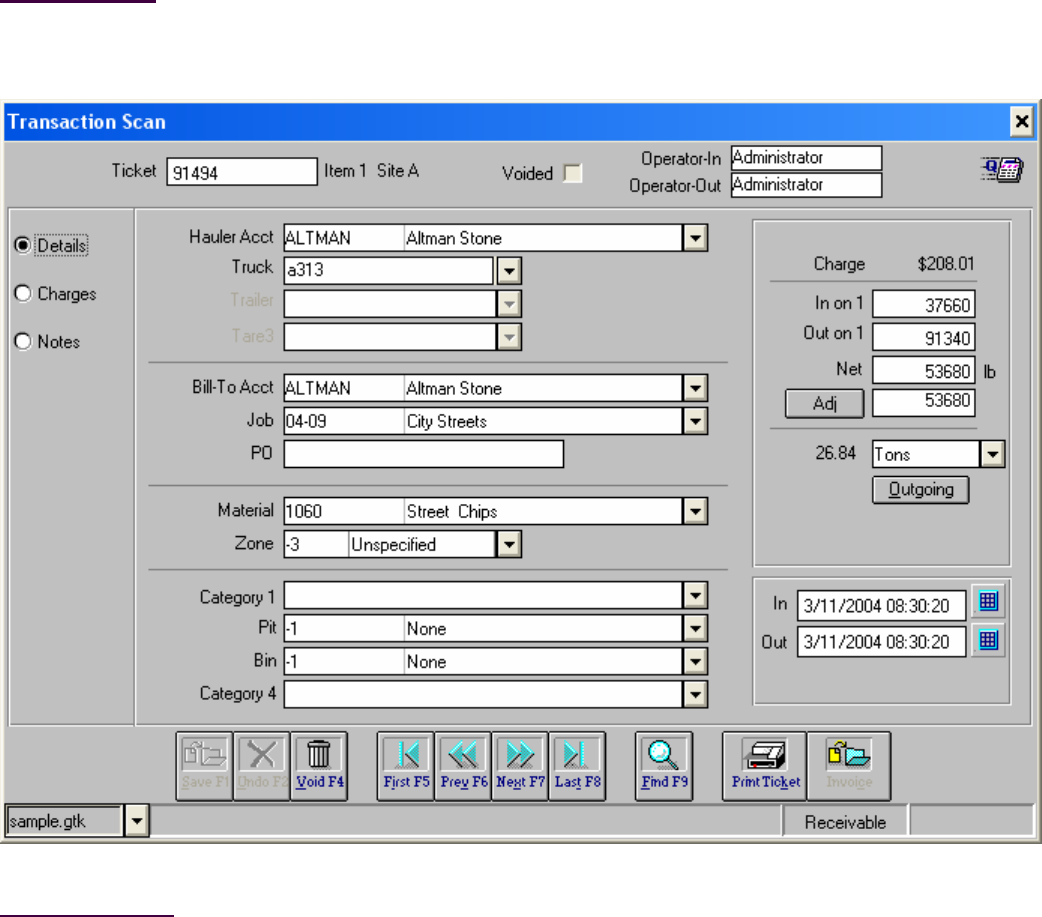
Task: Select the Notes radio option
Action: pyautogui.click(x=23, y=341)
